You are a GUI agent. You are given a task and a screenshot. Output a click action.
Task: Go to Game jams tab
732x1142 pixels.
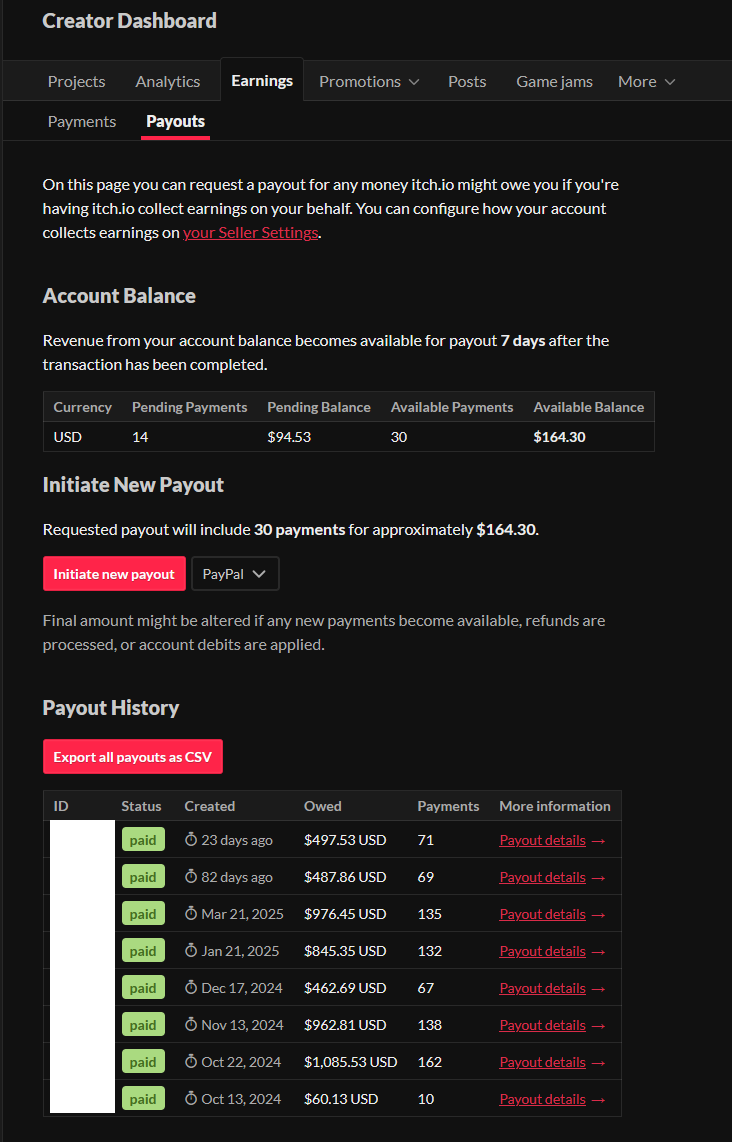click(554, 82)
